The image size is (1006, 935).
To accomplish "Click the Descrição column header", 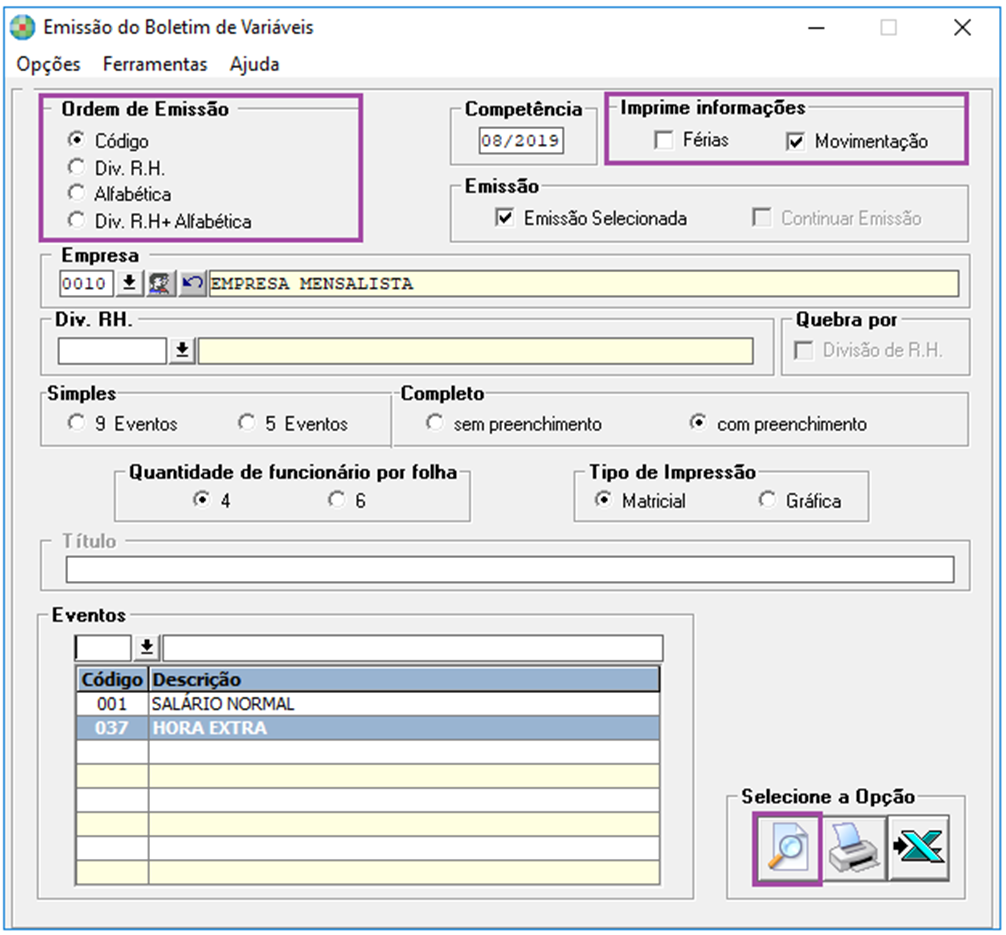I will click(404, 680).
